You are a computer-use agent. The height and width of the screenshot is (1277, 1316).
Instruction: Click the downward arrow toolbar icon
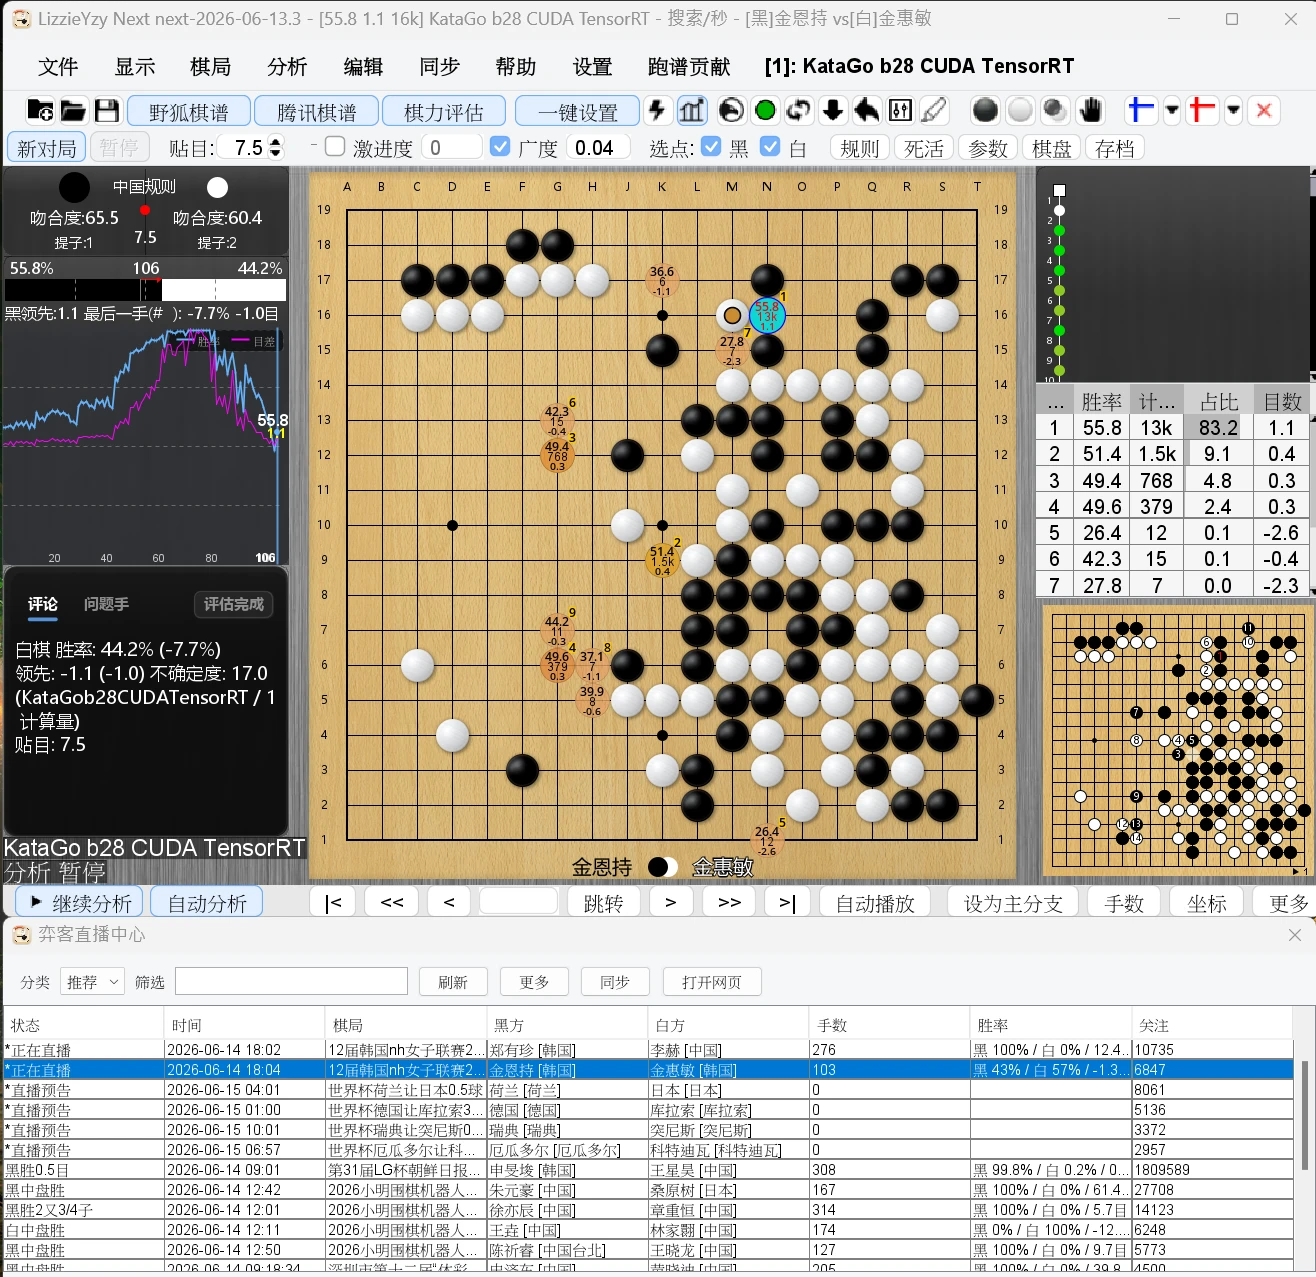(833, 110)
